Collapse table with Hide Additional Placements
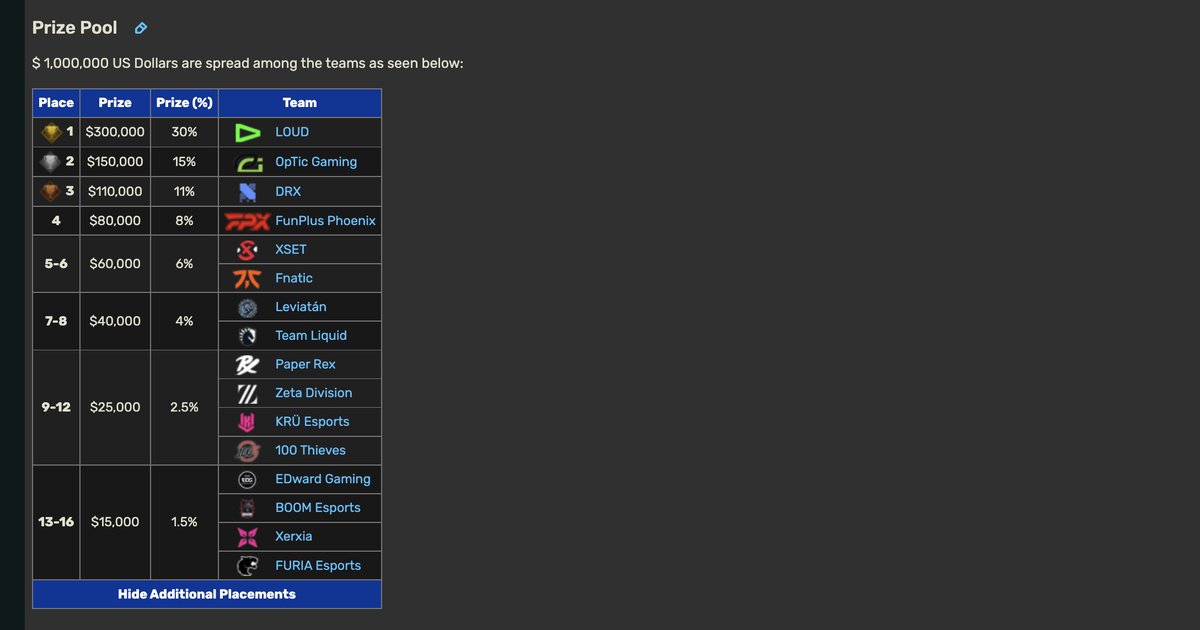This screenshot has width=1200, height=630. pos(207,594)
